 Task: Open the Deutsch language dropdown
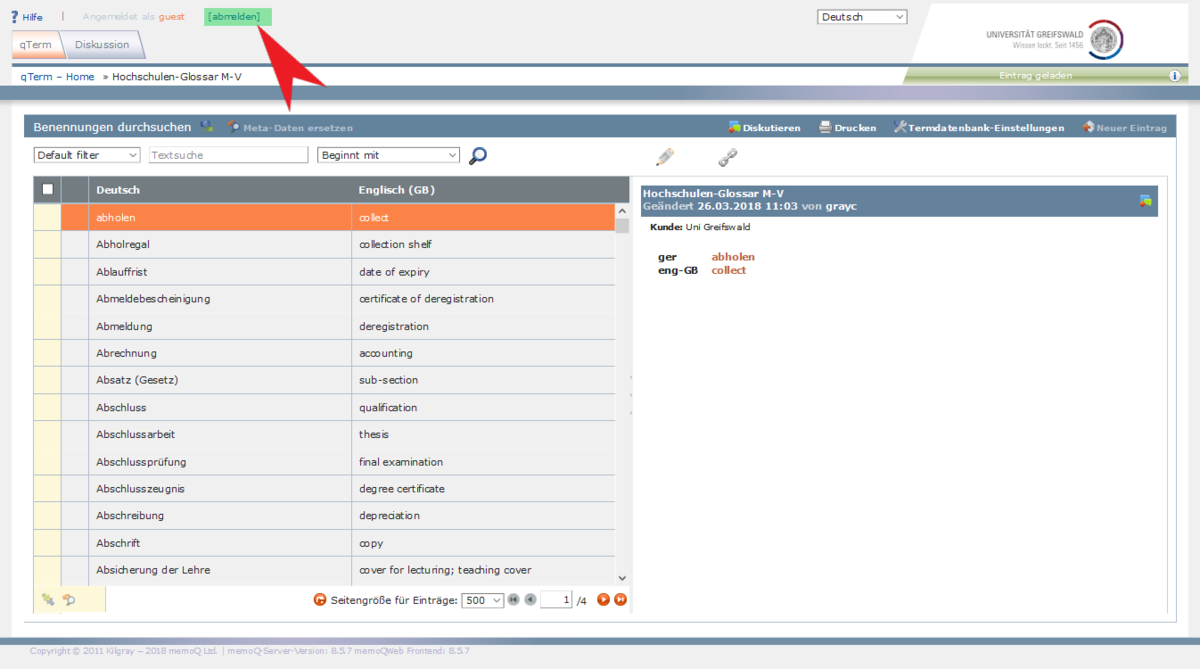coord(862,17)
